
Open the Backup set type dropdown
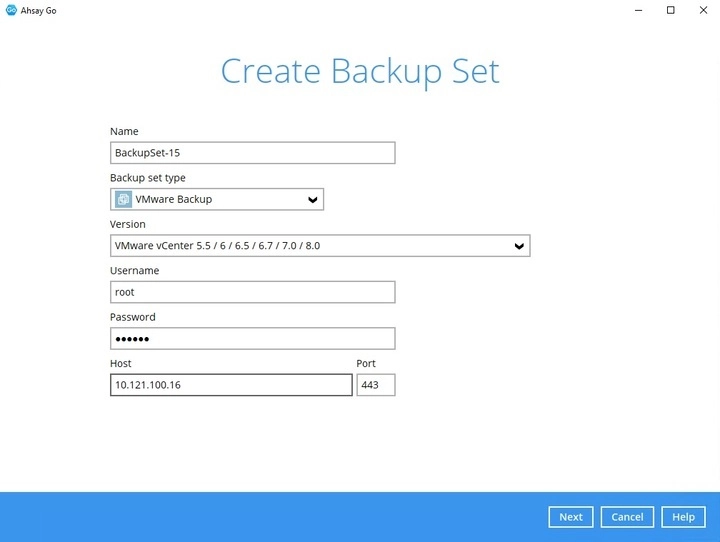click(217, 199)
